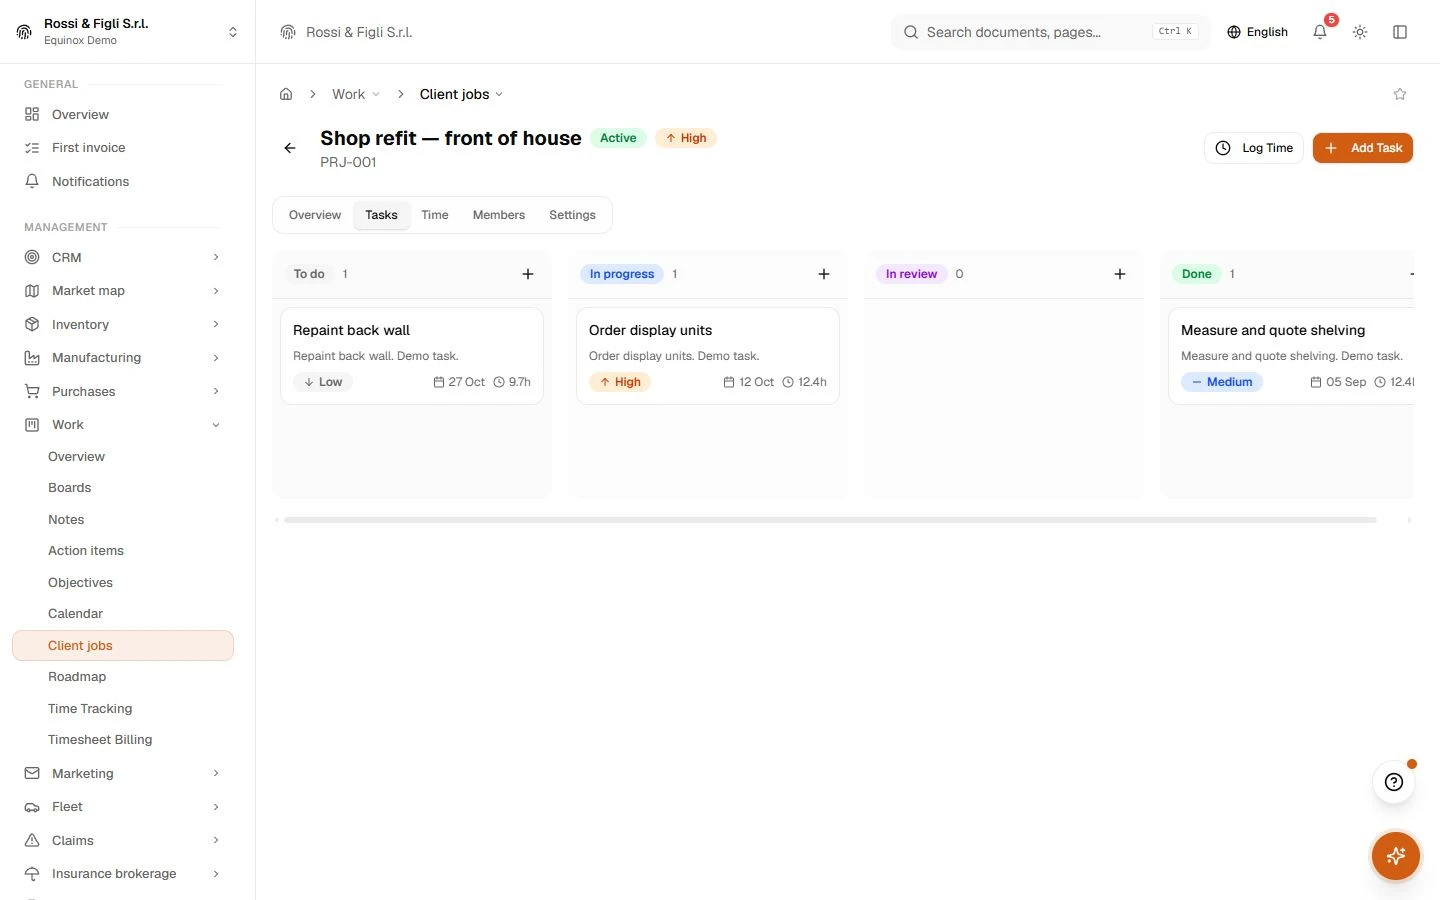Collapse the Work section chevron
This screenshot has width=1440, height=900.
[216, 425]
